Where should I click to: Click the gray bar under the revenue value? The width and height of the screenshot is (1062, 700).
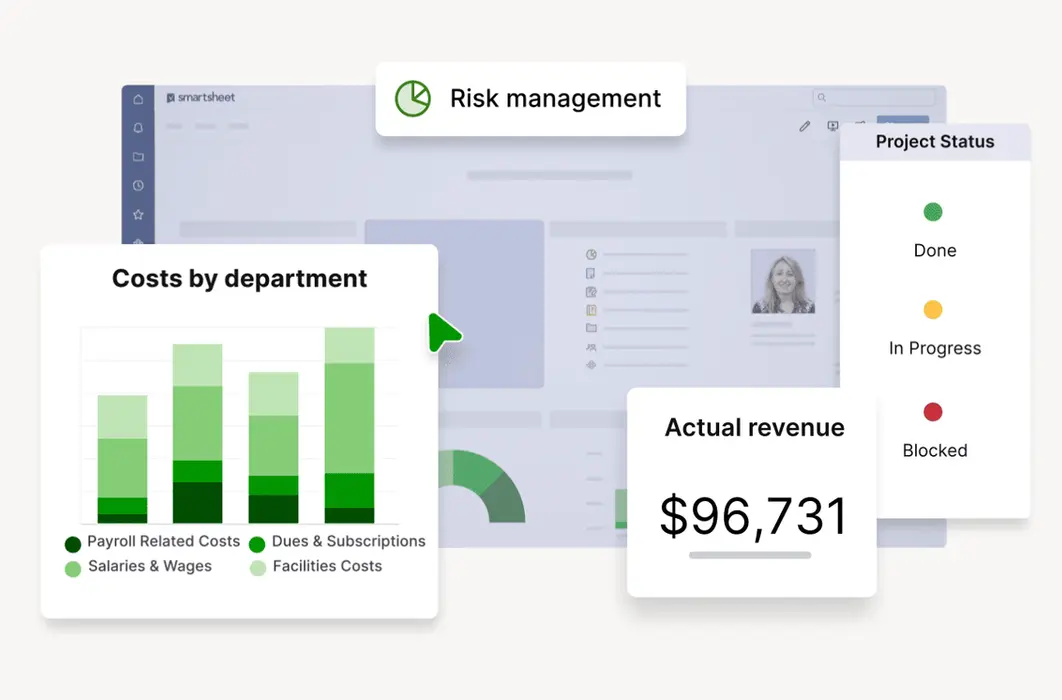750,555
